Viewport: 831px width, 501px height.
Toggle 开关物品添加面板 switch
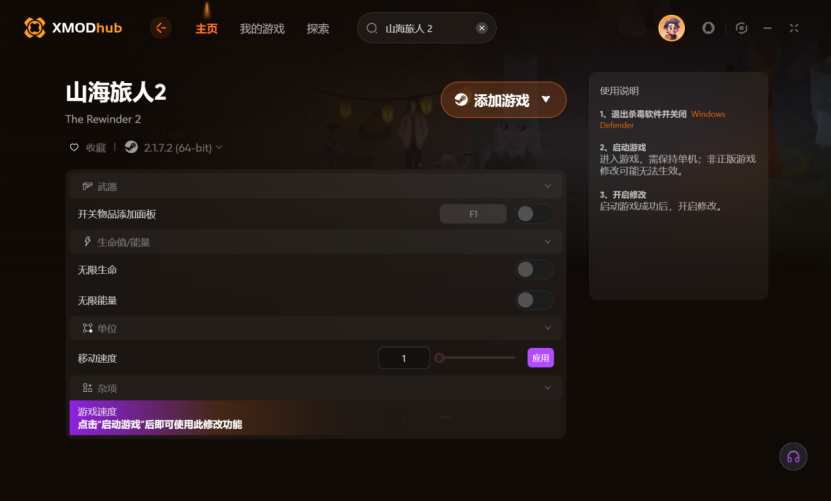(x=534, y=214)
